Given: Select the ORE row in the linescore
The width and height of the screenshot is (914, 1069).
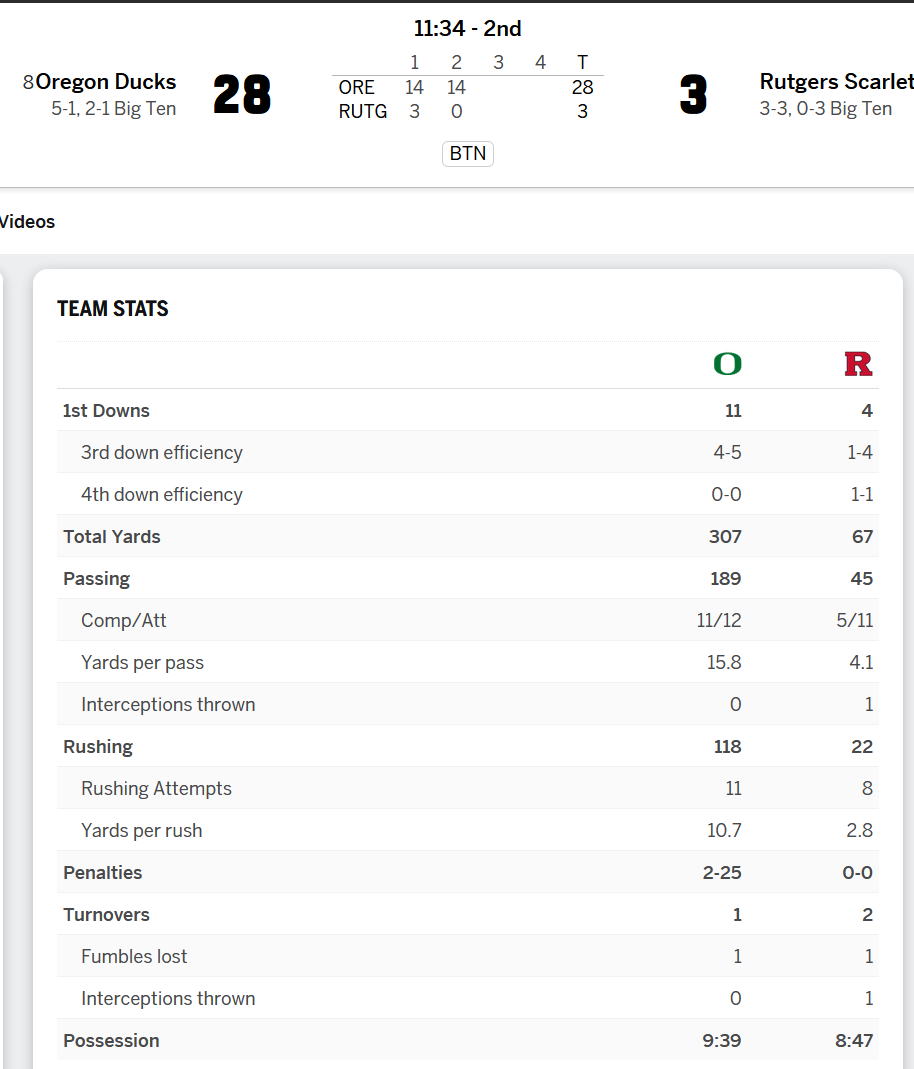Looking at the screenshot, I should [x=357, y=88].
